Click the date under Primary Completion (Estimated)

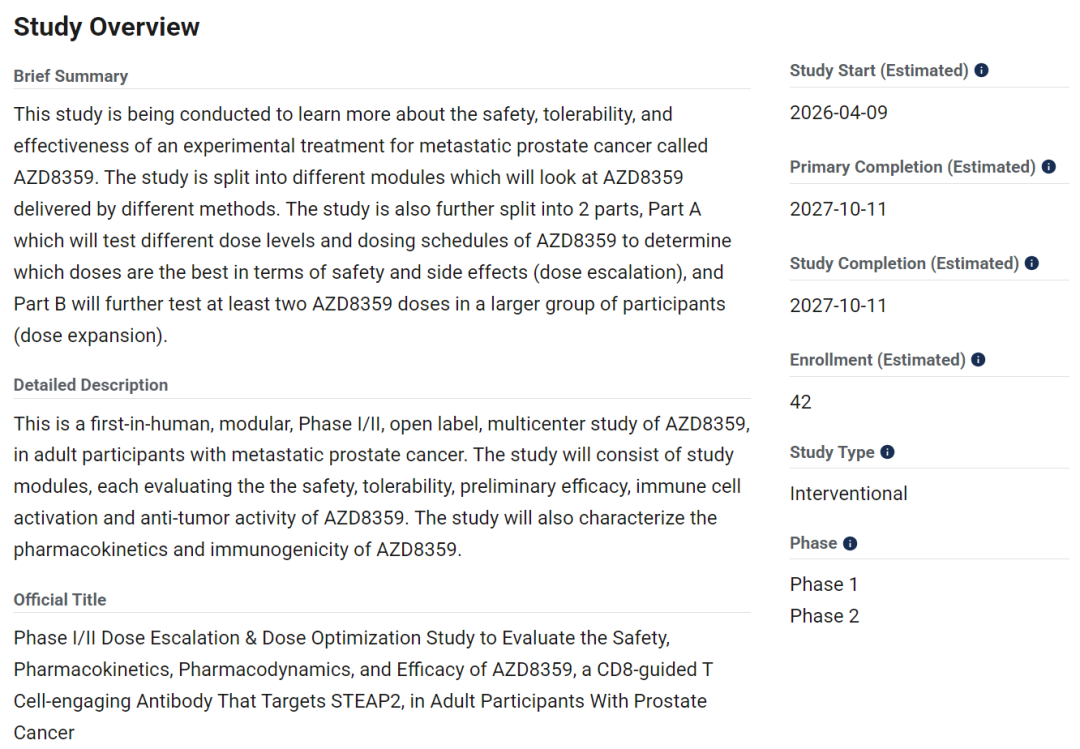[x=838, y=209]
